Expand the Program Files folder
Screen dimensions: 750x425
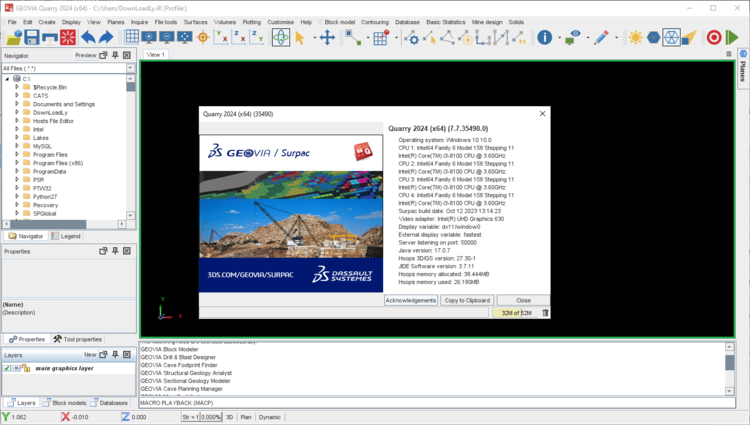tap(16, 155)
